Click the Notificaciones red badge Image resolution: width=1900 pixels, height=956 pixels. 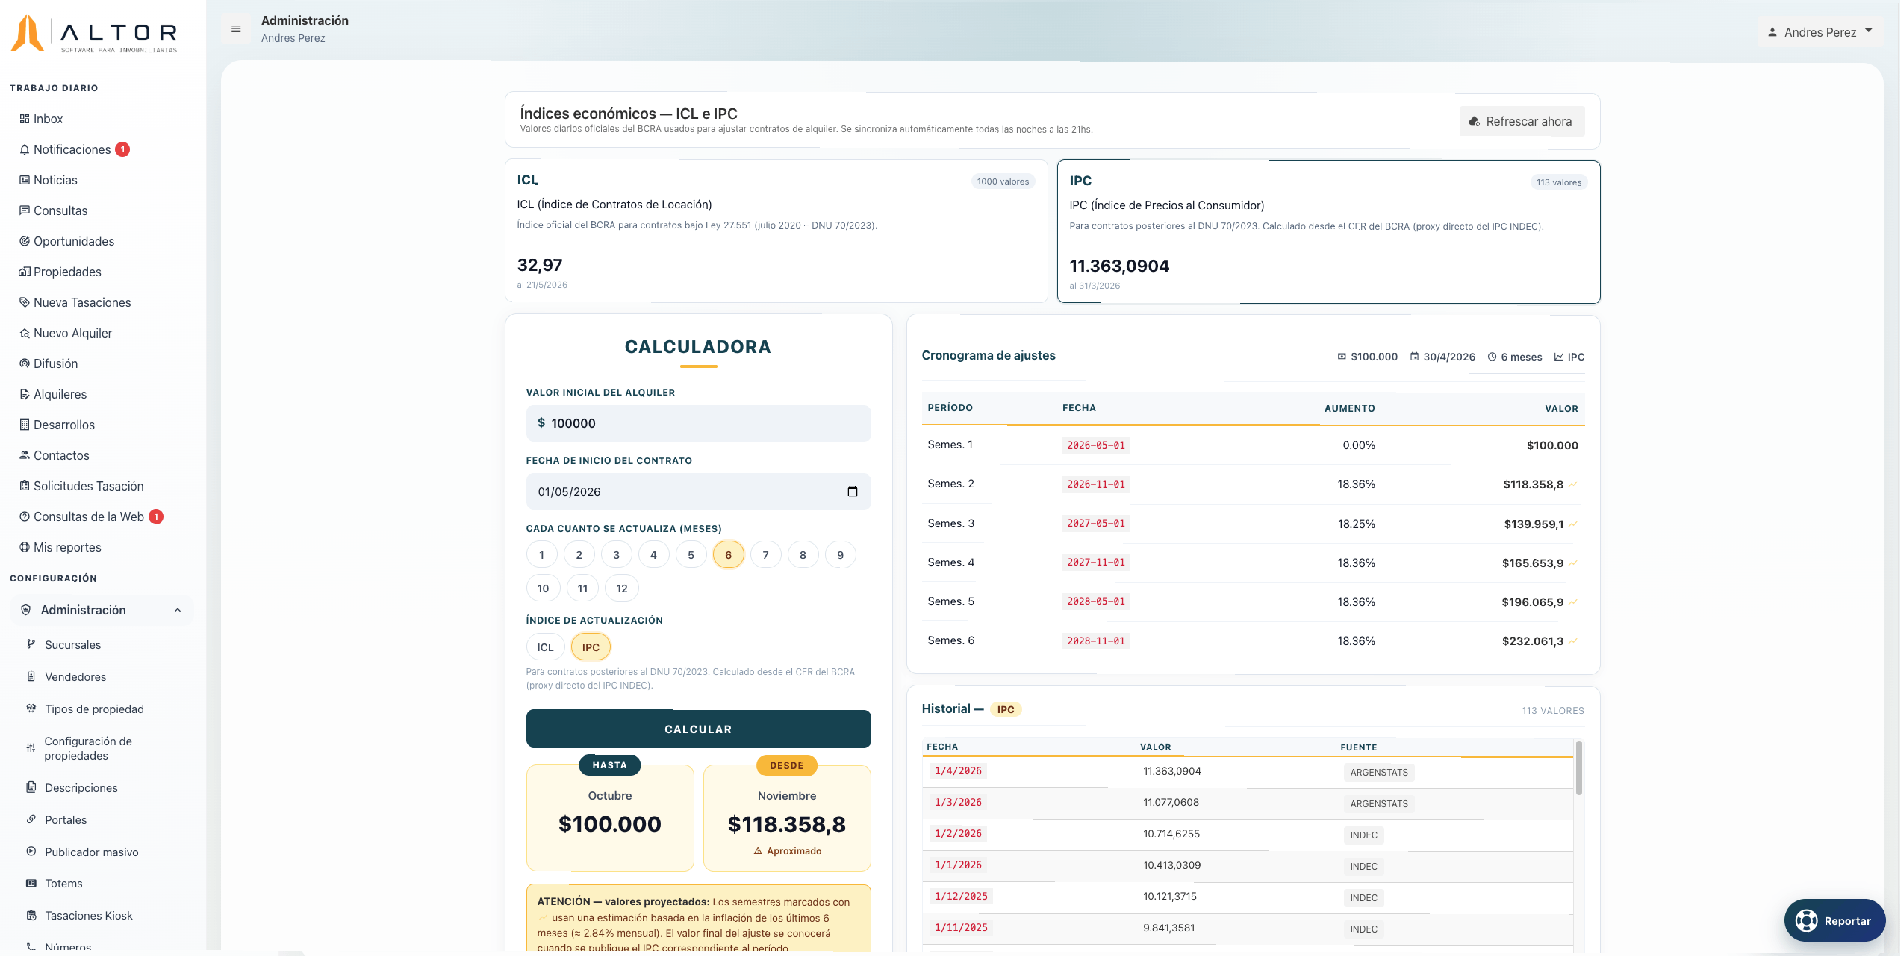pos(123,150)
